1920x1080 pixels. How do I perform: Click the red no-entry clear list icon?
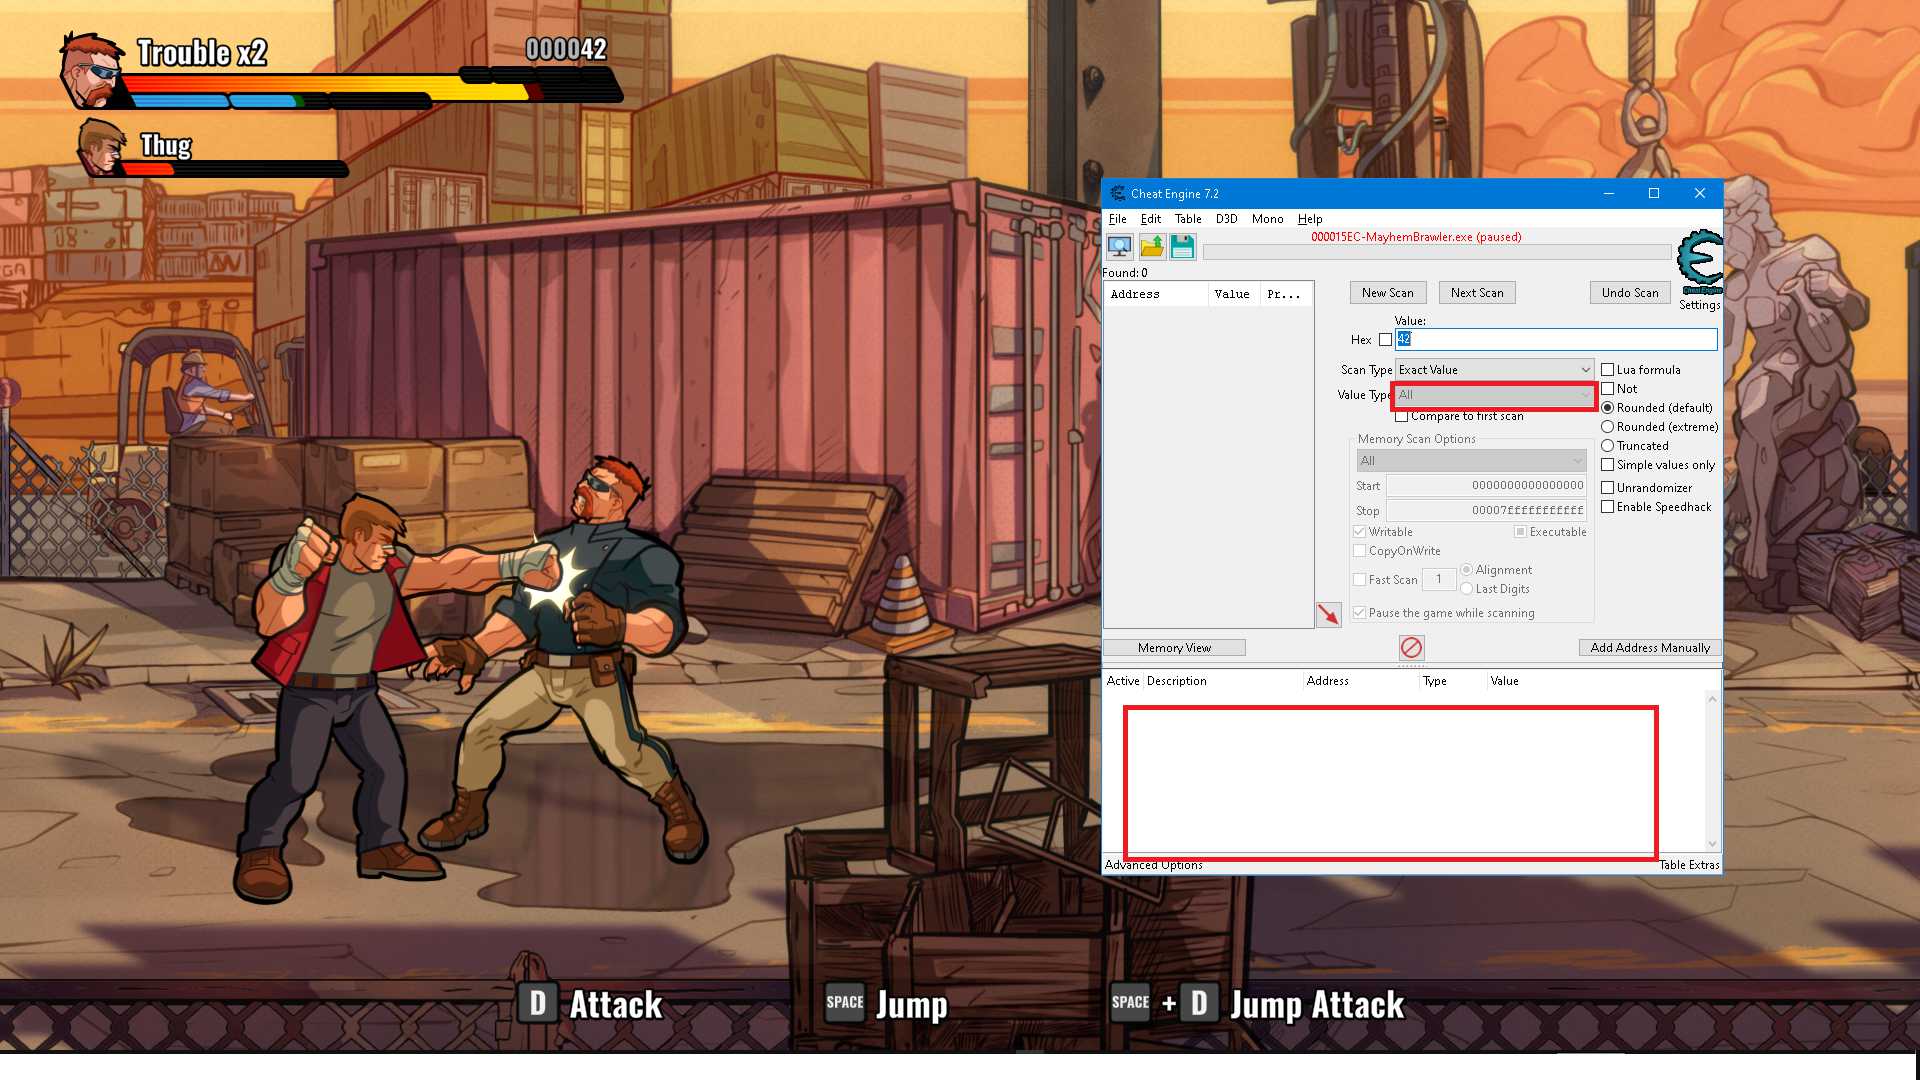pyautogui.click(x=1411, y=648)
